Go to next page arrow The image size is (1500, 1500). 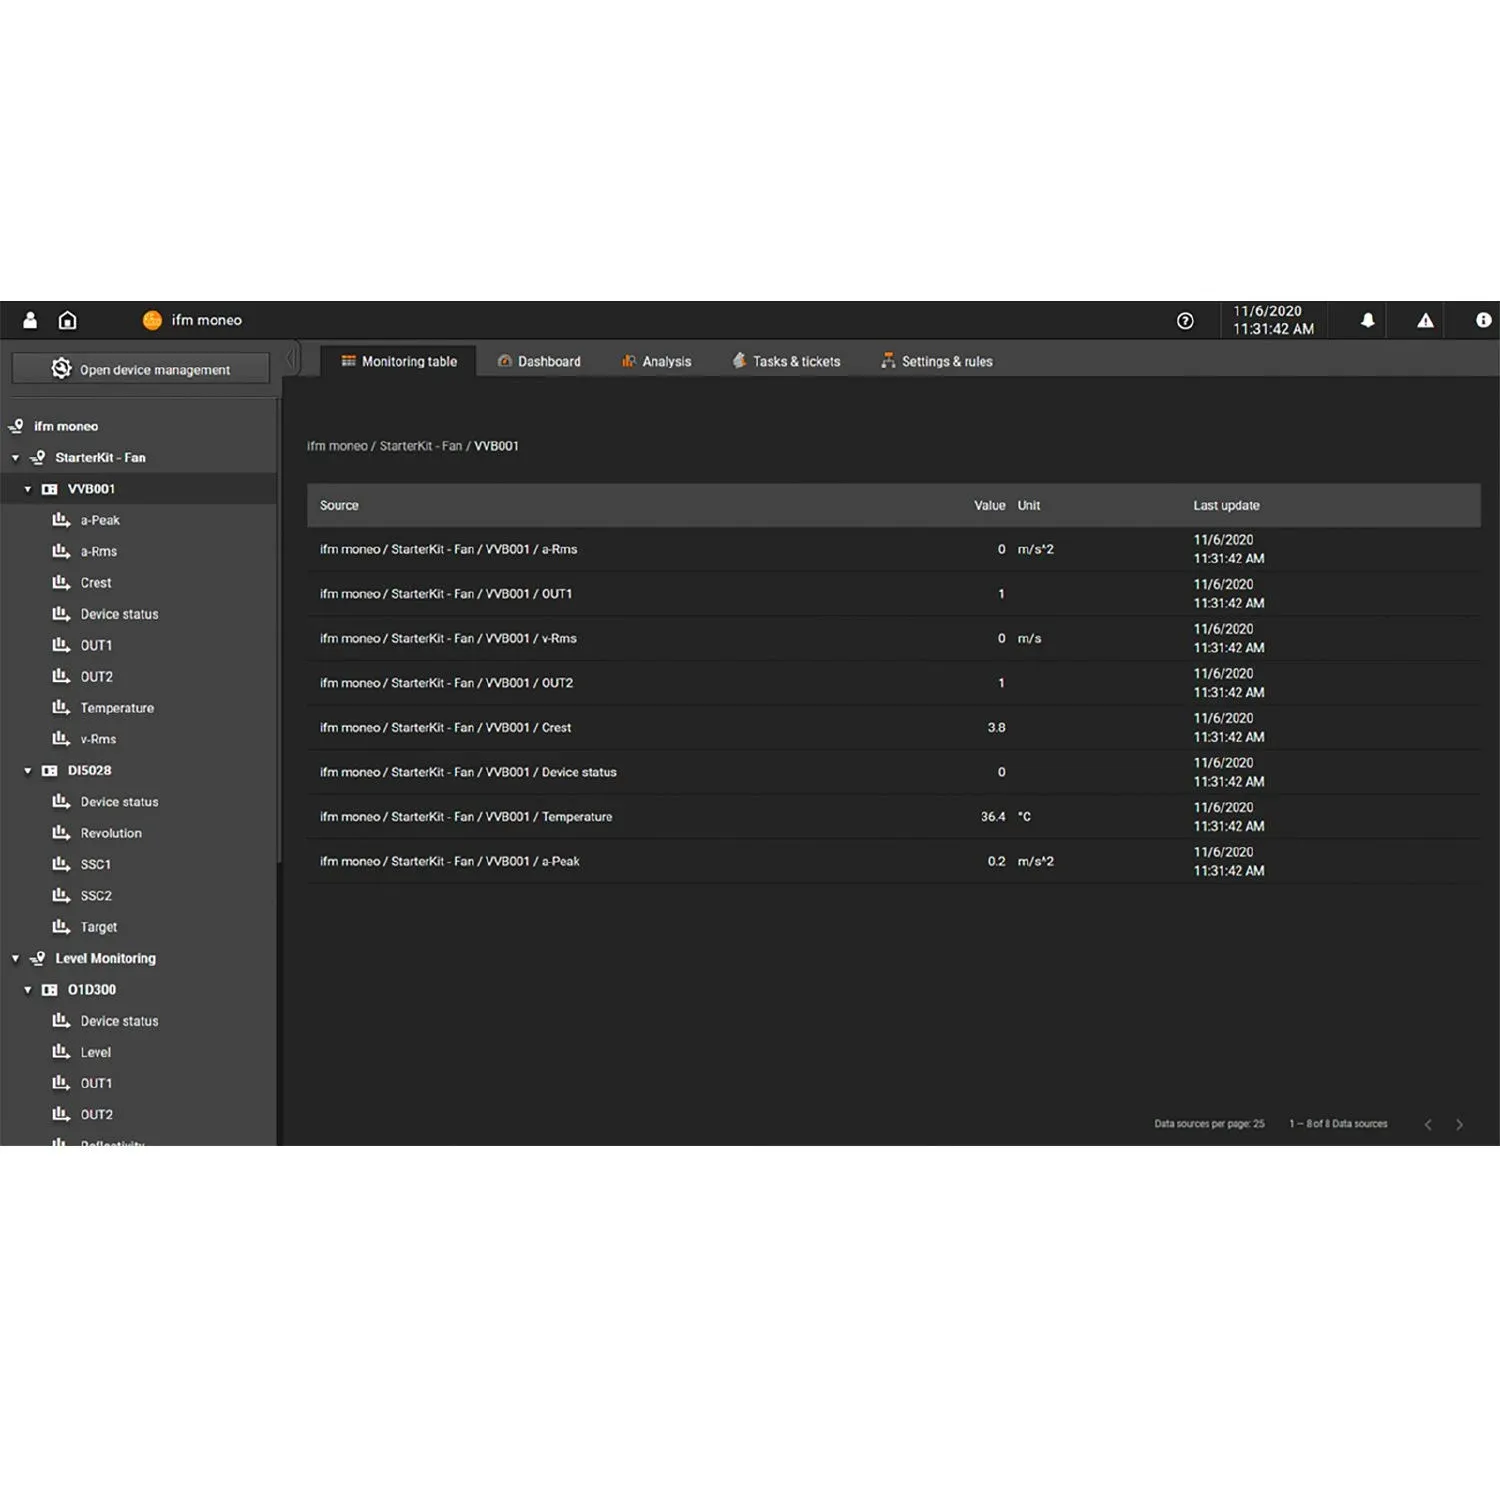[x=1459, y=1125]
